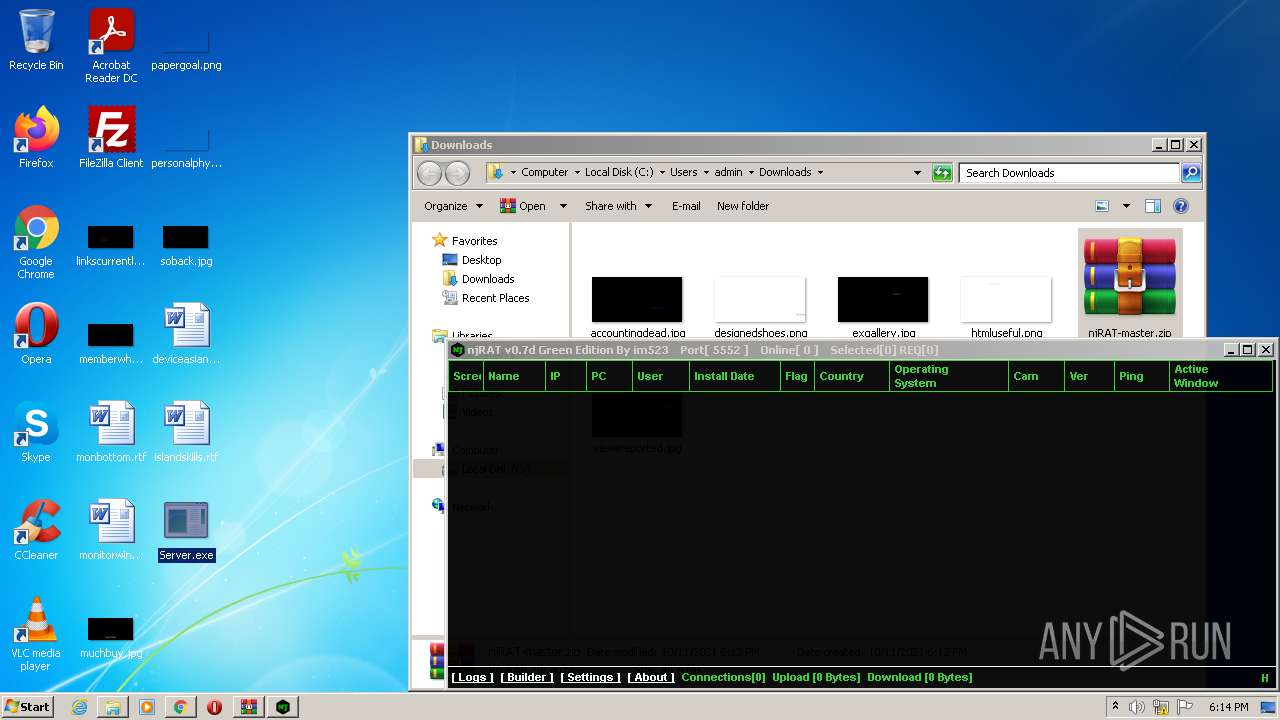This screenshot has width=1280, height=720.
Task: Expand the Open button dropdown arrow
Action: tap(563, 206)
